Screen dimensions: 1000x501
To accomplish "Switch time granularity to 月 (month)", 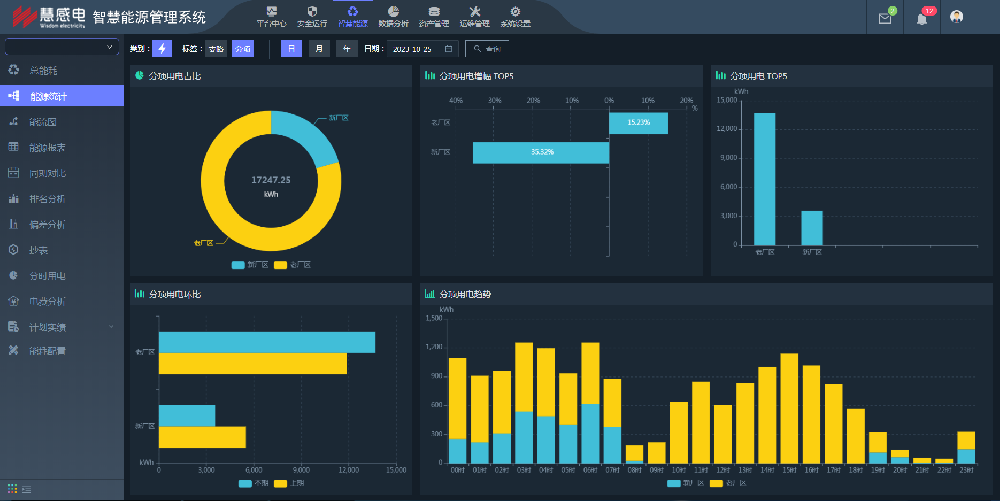I will pyautogui.click(x=318, y=48).
